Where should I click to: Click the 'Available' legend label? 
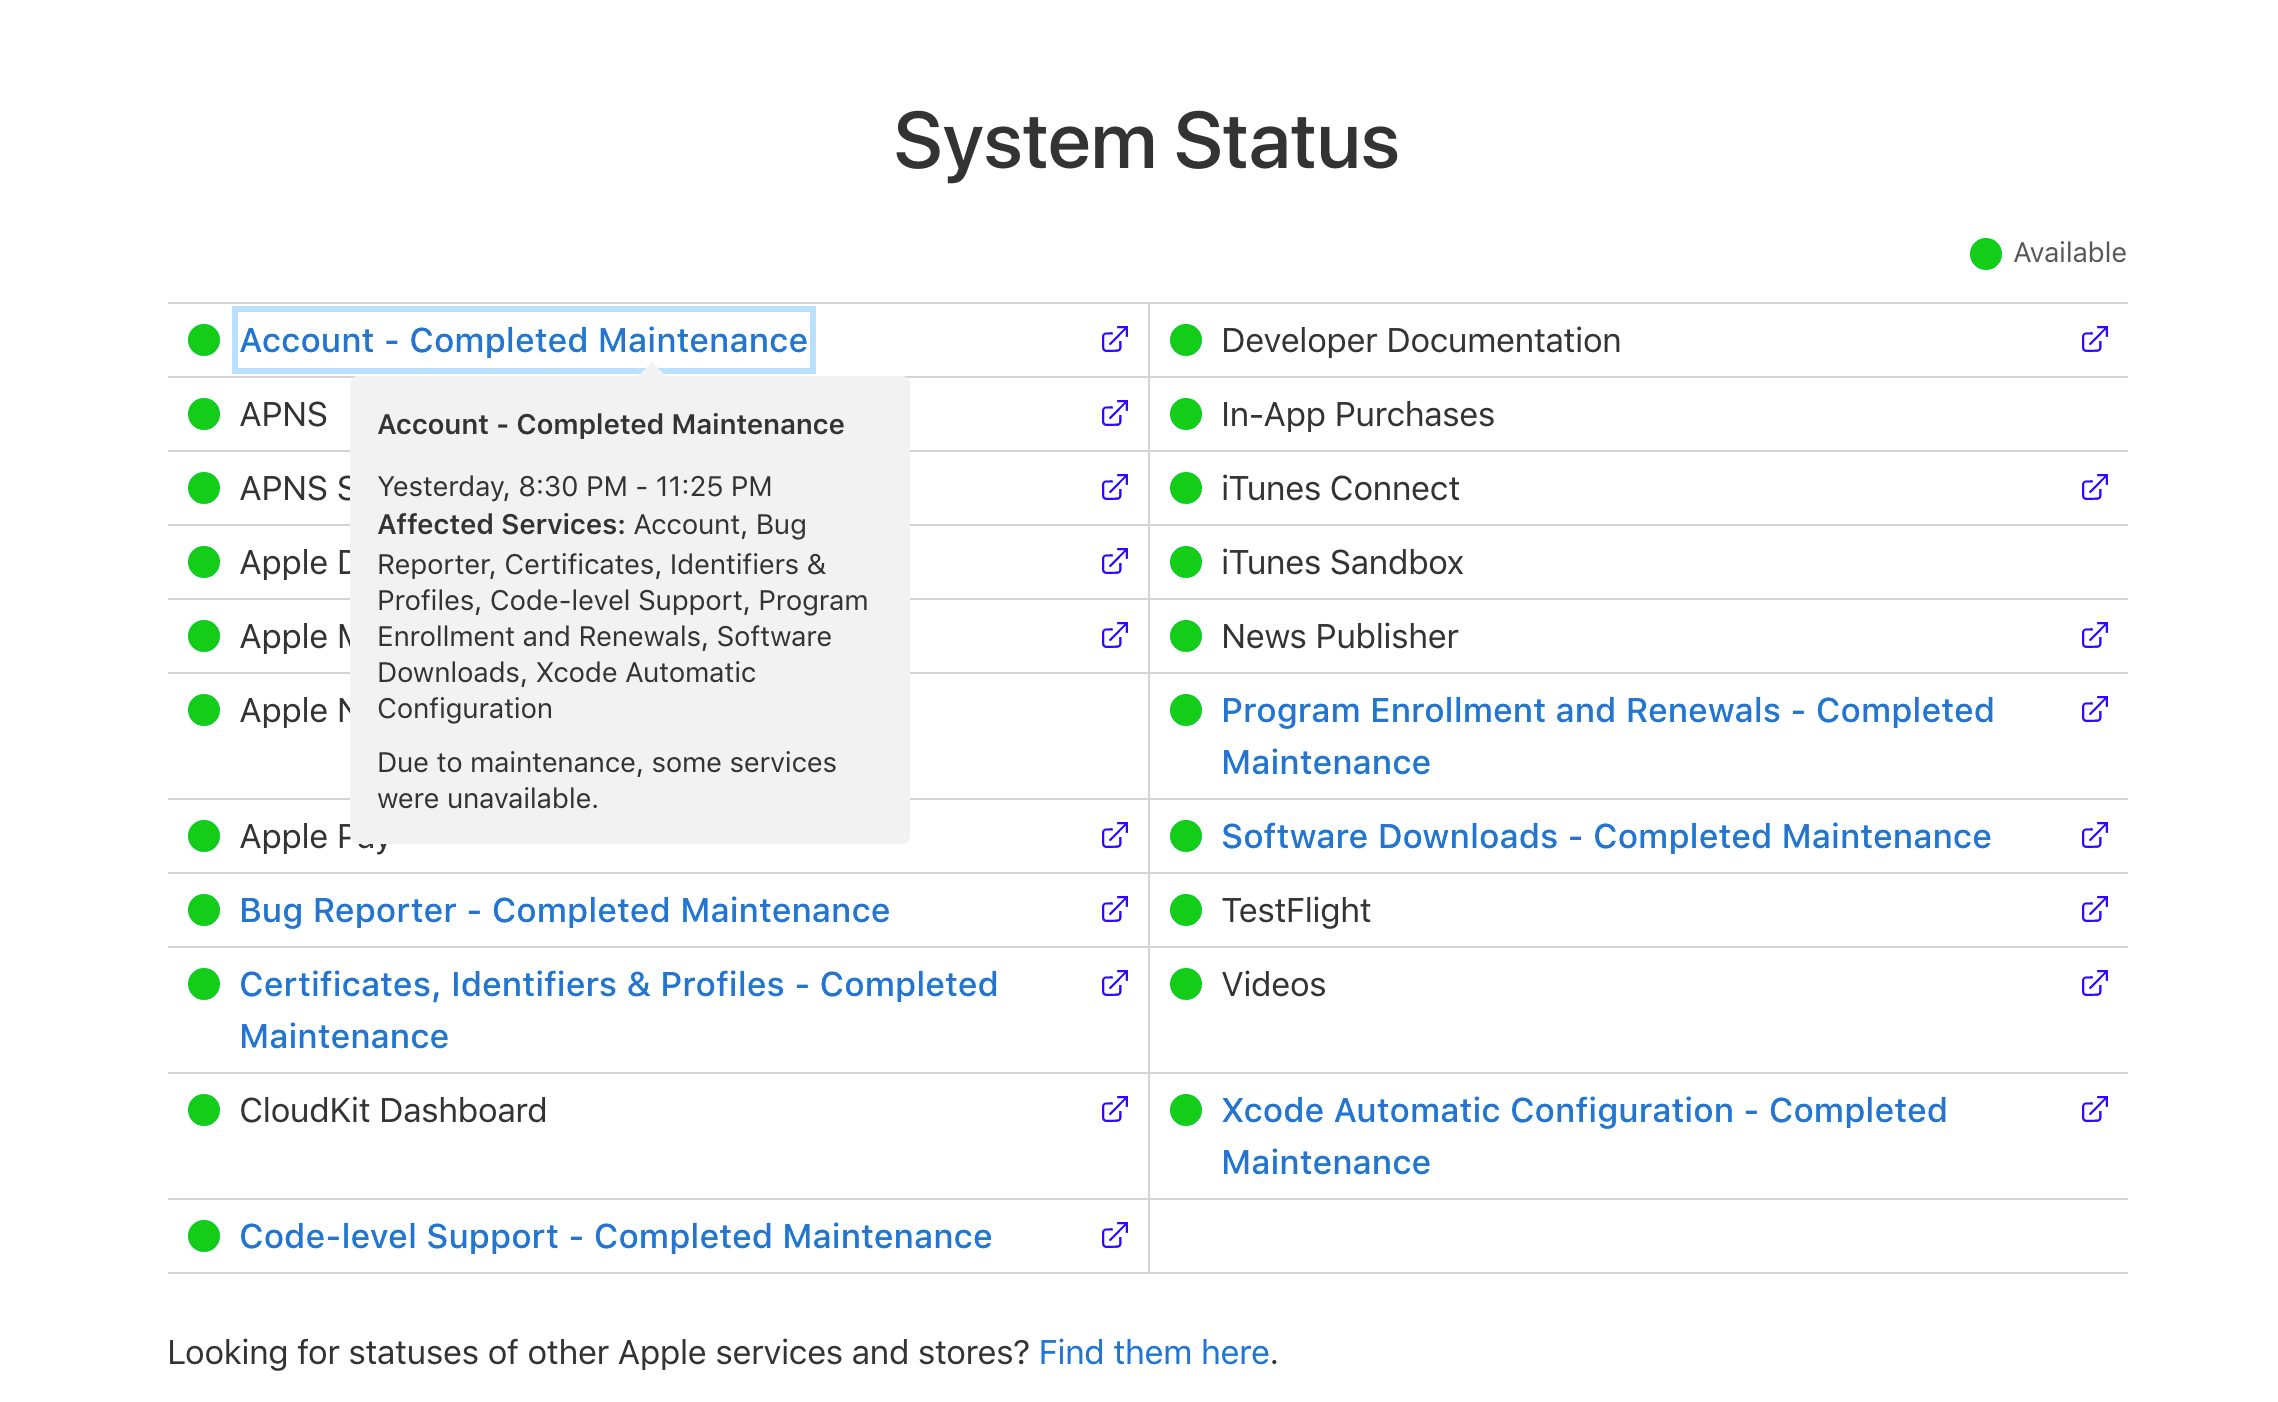pos(2069,253)
